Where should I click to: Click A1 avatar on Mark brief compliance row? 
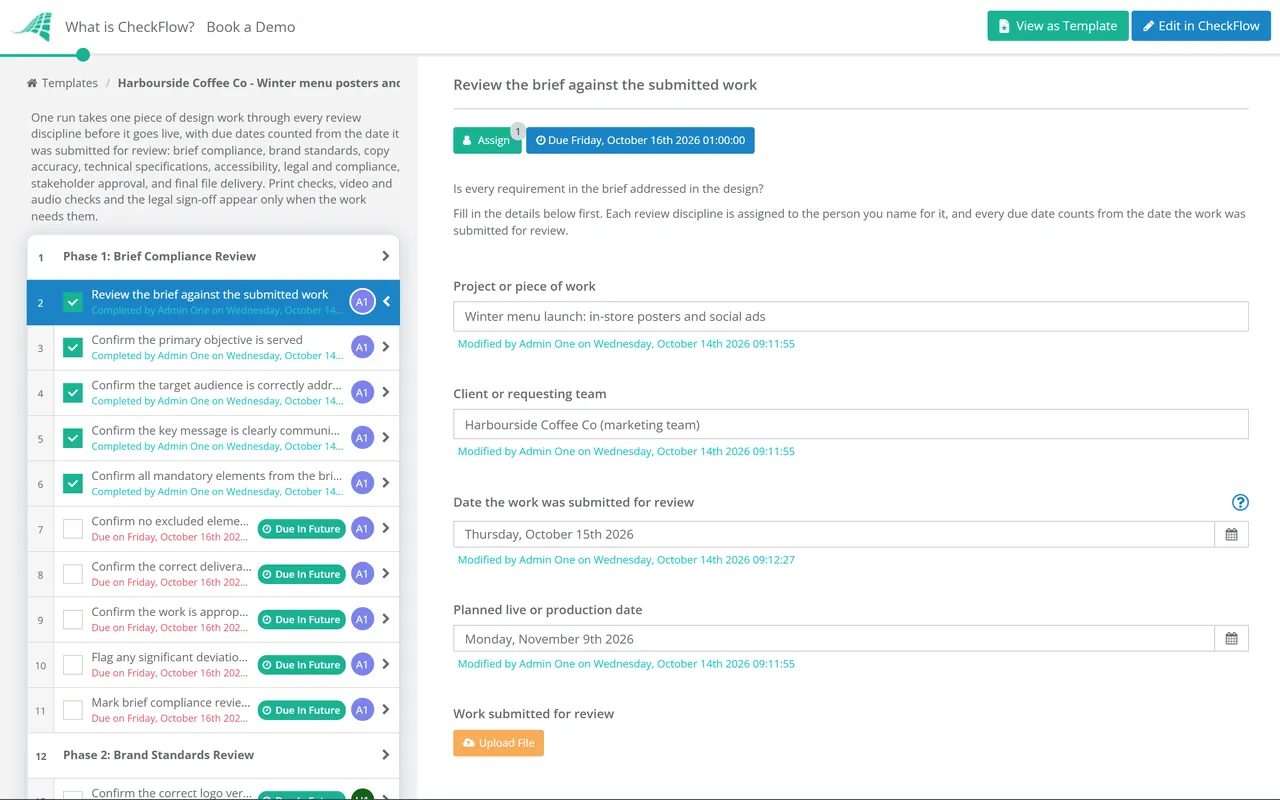[x=362, y=710]
